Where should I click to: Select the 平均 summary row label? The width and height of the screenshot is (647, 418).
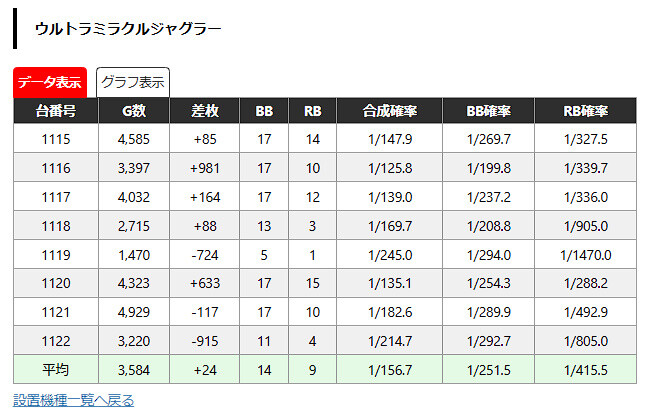(56, 369)
